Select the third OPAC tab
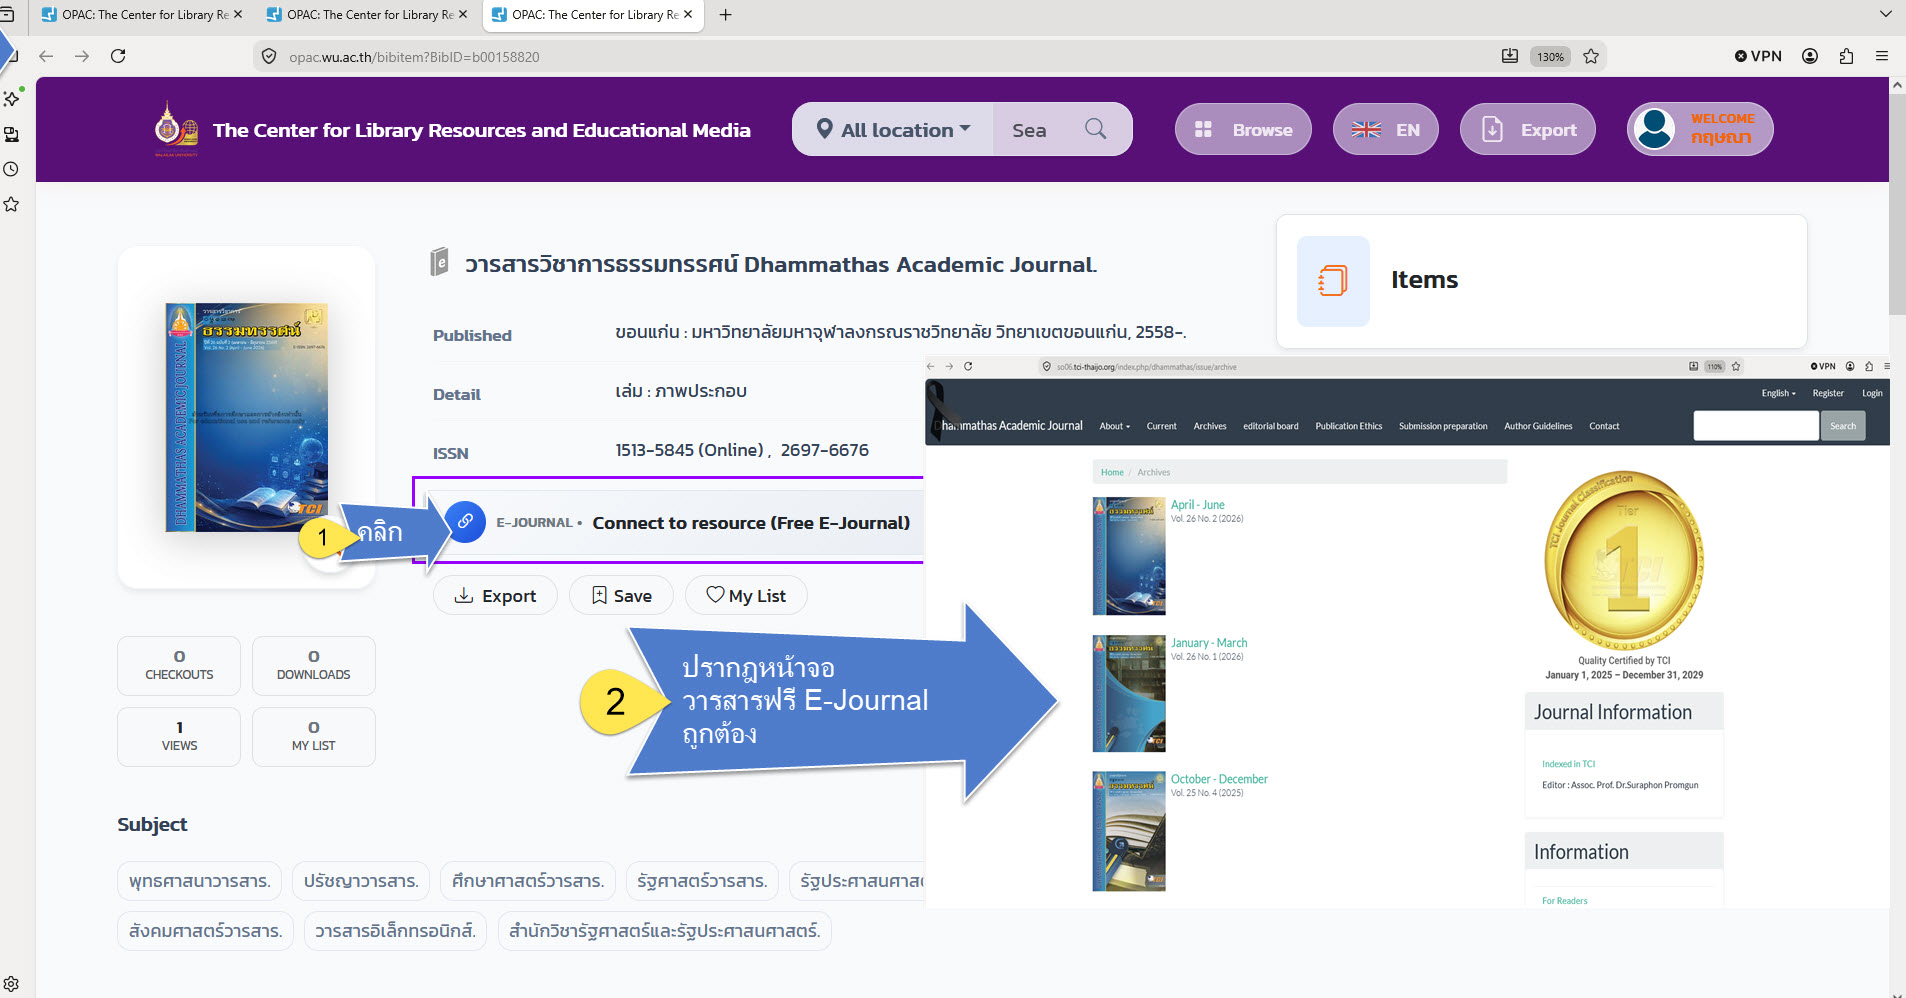This screenshot has width=1906, height=998. point(593,15)
